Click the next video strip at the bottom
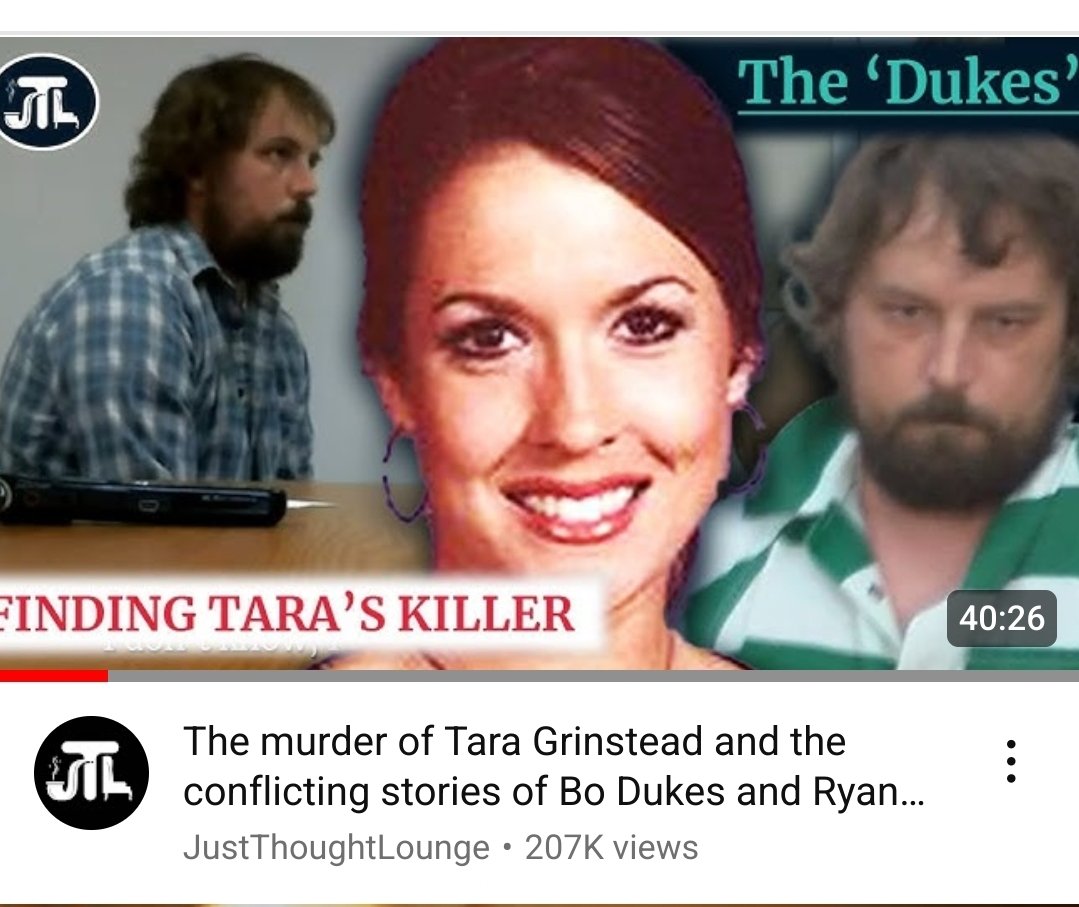 (540, 904)
